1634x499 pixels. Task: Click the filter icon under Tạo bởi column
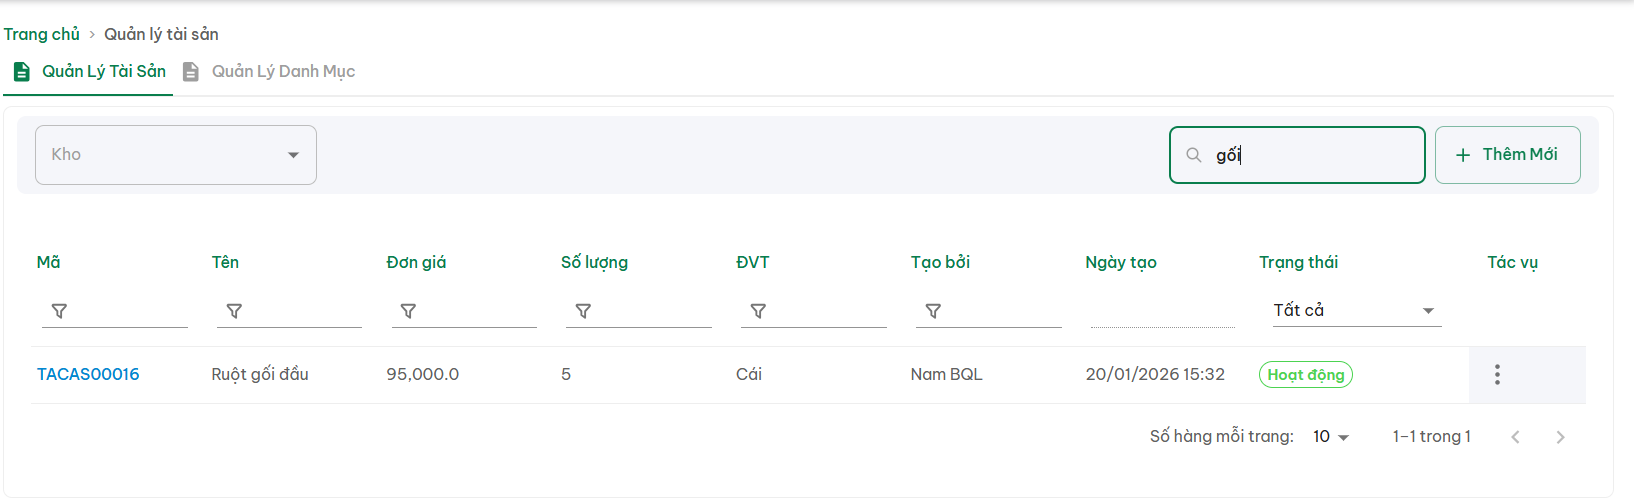(x=933, y=311)
